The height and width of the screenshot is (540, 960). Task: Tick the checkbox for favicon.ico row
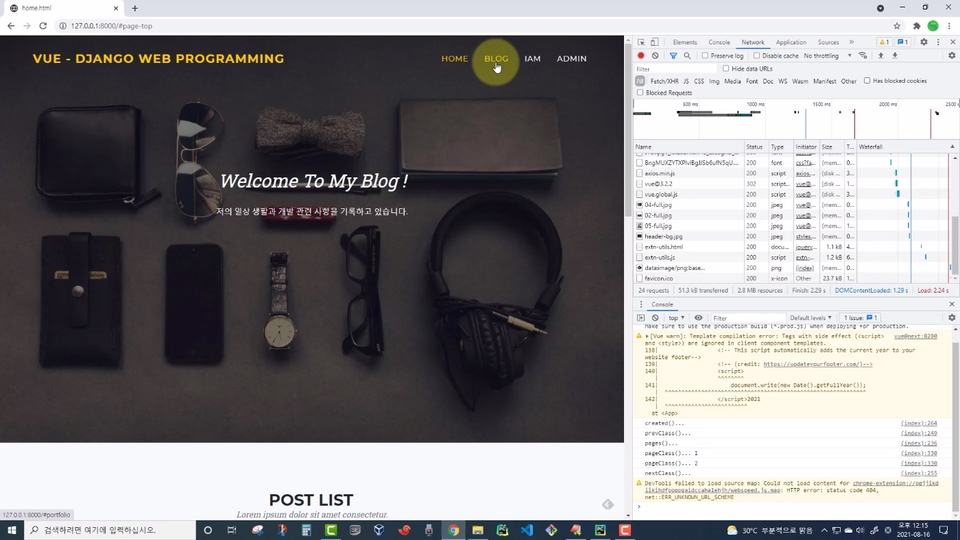click(640, 278)
